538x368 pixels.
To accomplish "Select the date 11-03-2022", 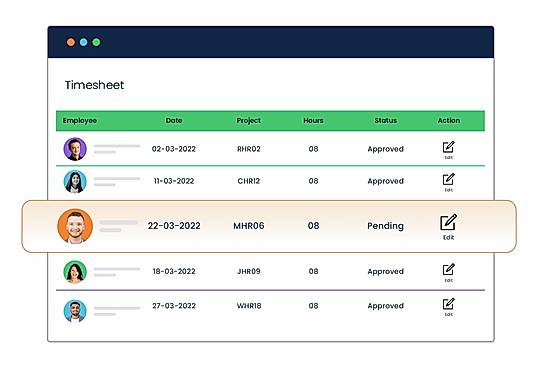I will (174, 181).
